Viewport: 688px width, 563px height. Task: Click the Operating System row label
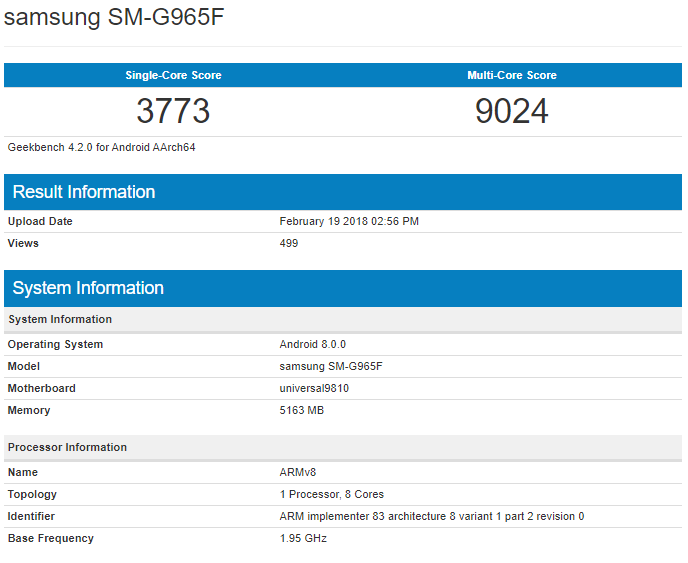click(x=55, y=344)
